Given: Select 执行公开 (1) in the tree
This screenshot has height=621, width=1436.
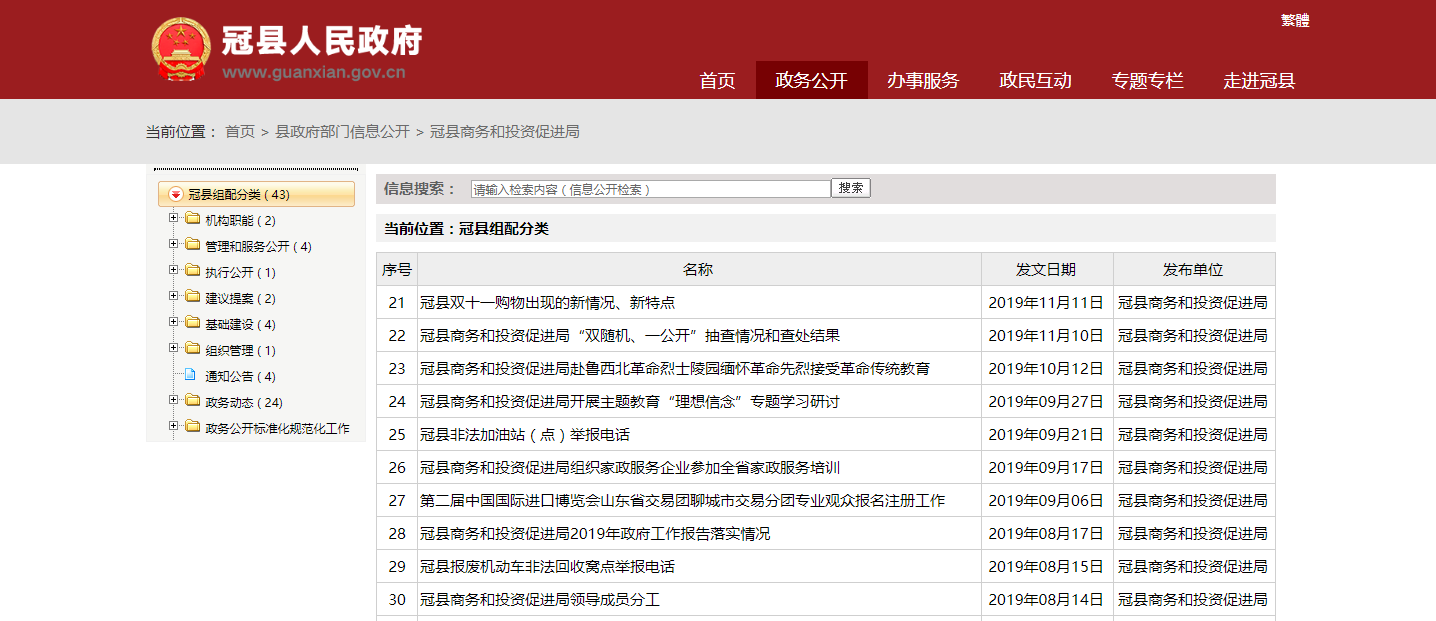Looking at the screenshot, I should point(240,272).
